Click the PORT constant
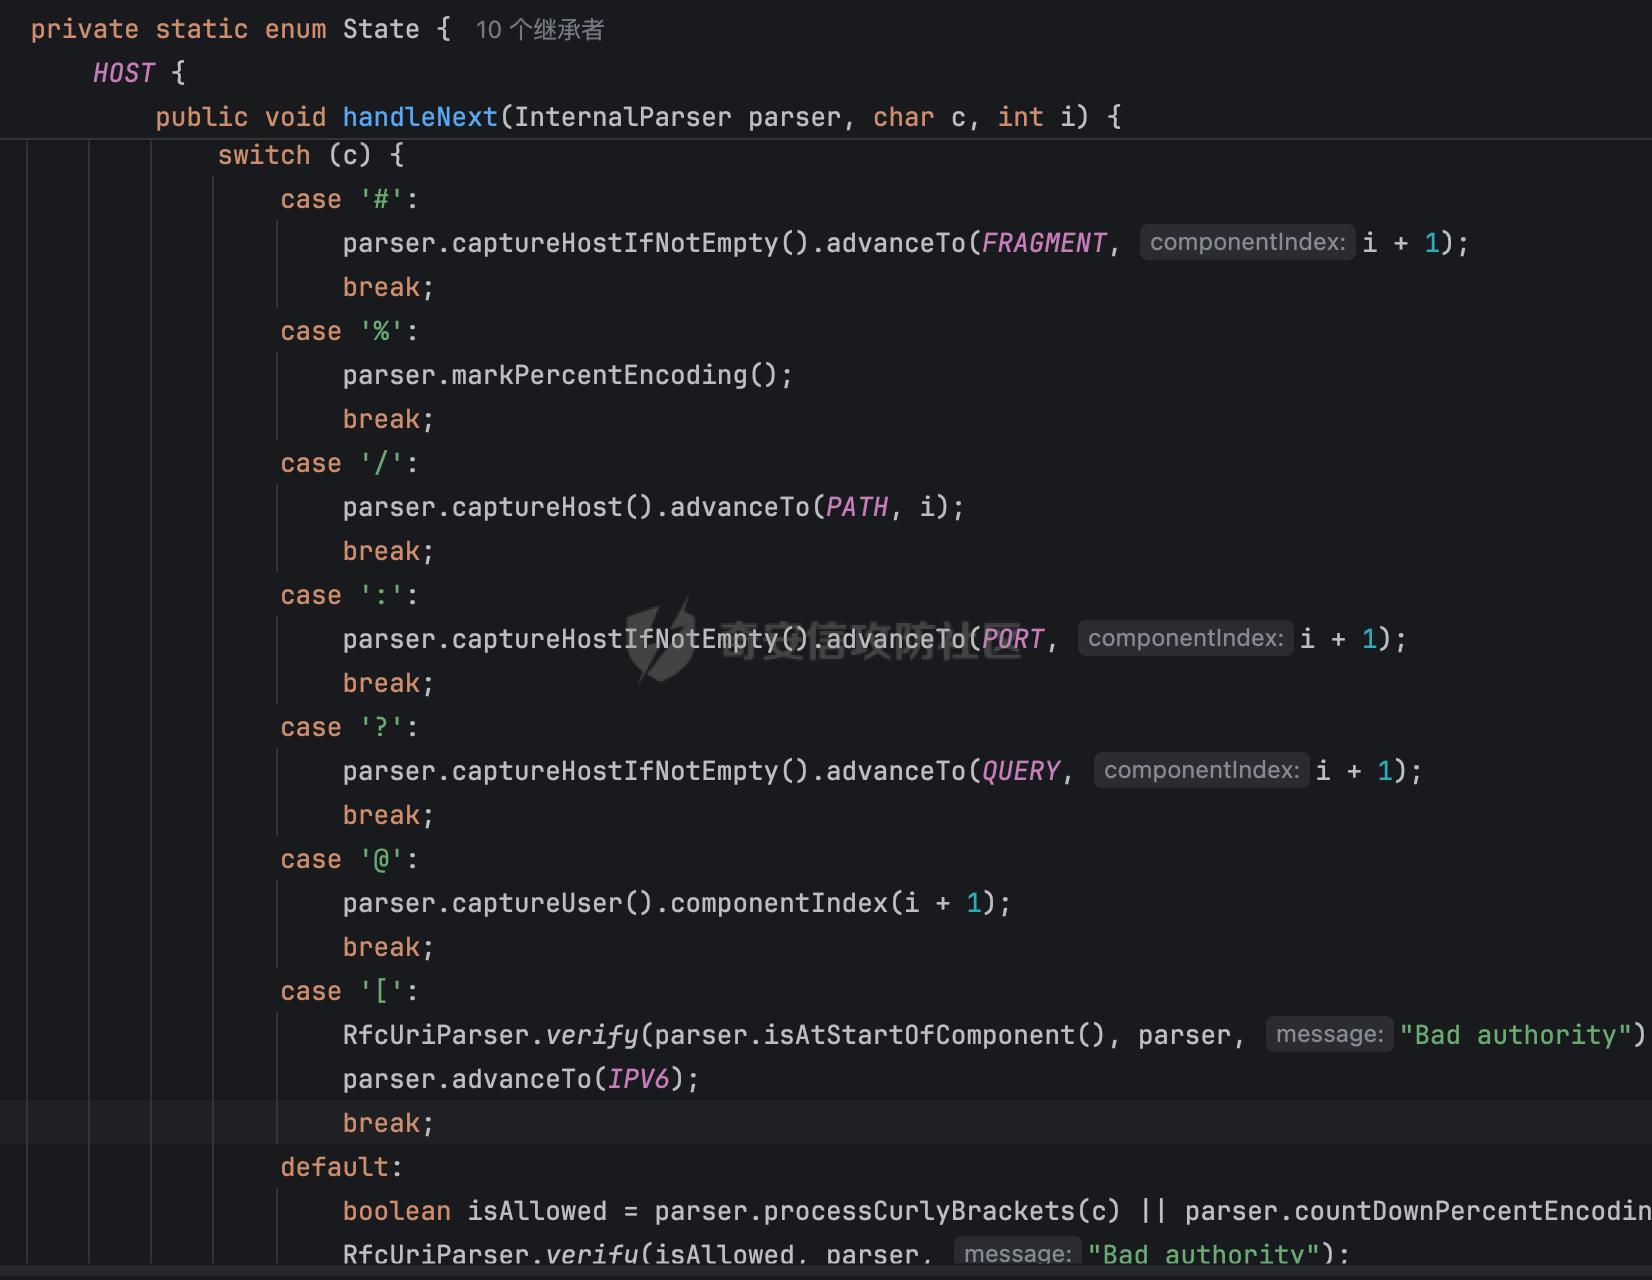The image size is (1652, 1280). tap(1013, 639)
